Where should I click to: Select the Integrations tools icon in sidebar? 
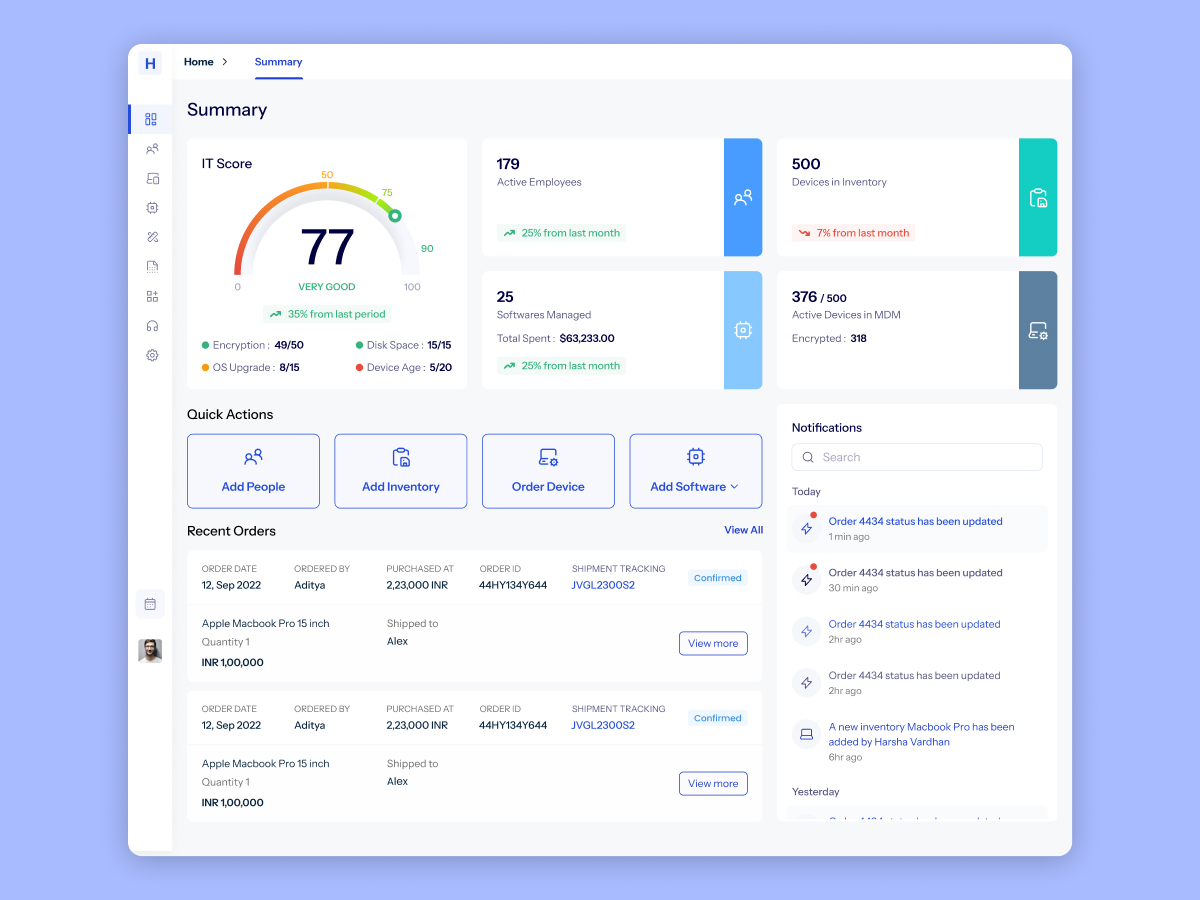pyautogui.click(x=151, y=236)
